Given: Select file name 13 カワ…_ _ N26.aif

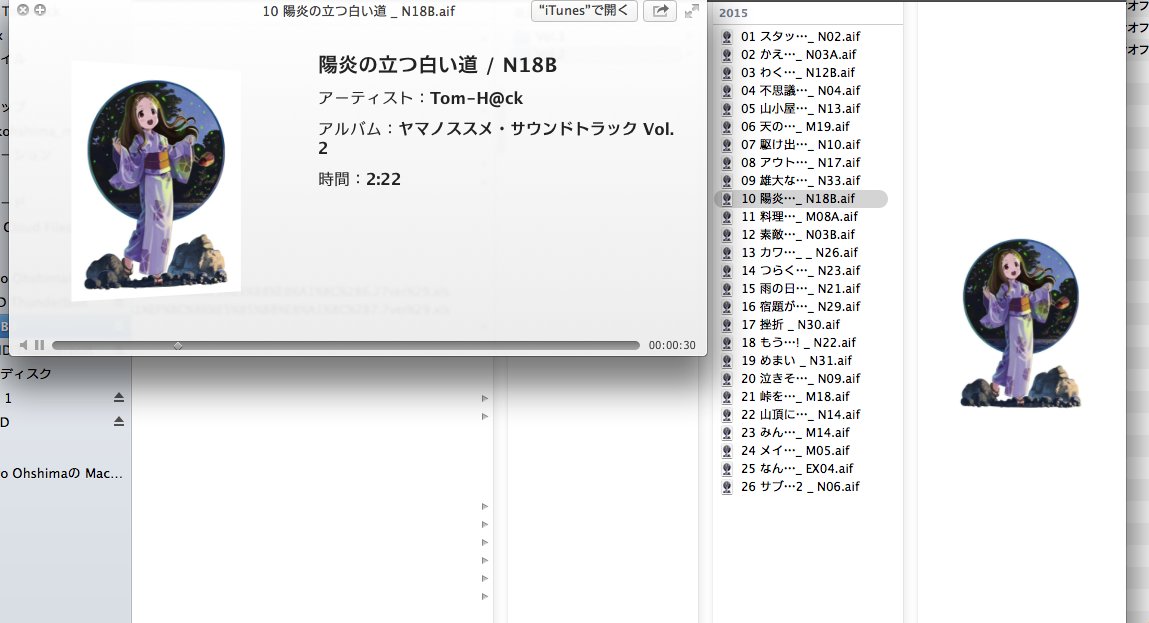Looking at the screenshot, I should [x=799, y=253].
